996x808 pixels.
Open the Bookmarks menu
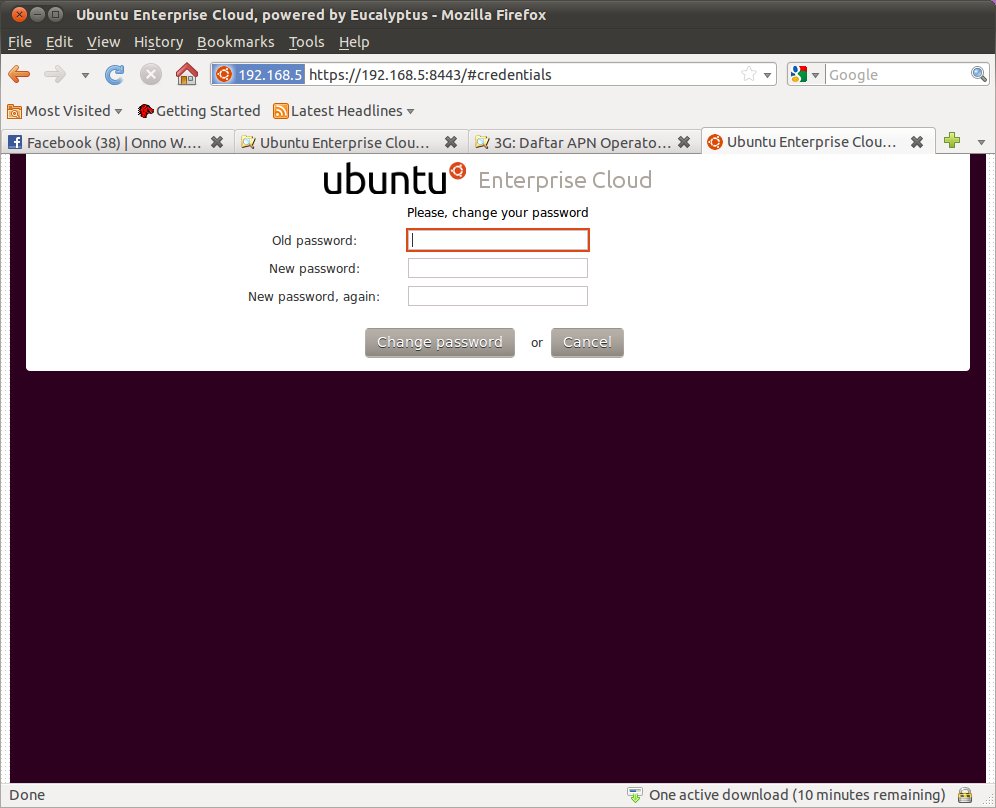tap(235, 42)
